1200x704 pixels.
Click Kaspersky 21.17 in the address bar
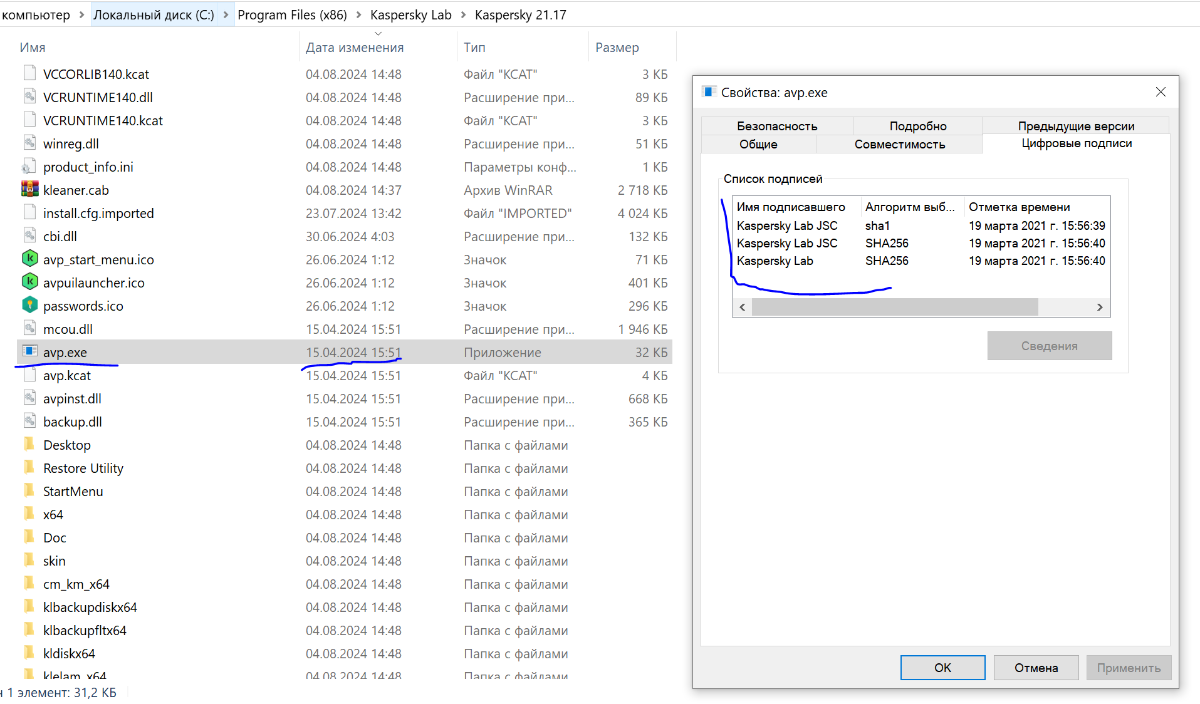point(521,15)
